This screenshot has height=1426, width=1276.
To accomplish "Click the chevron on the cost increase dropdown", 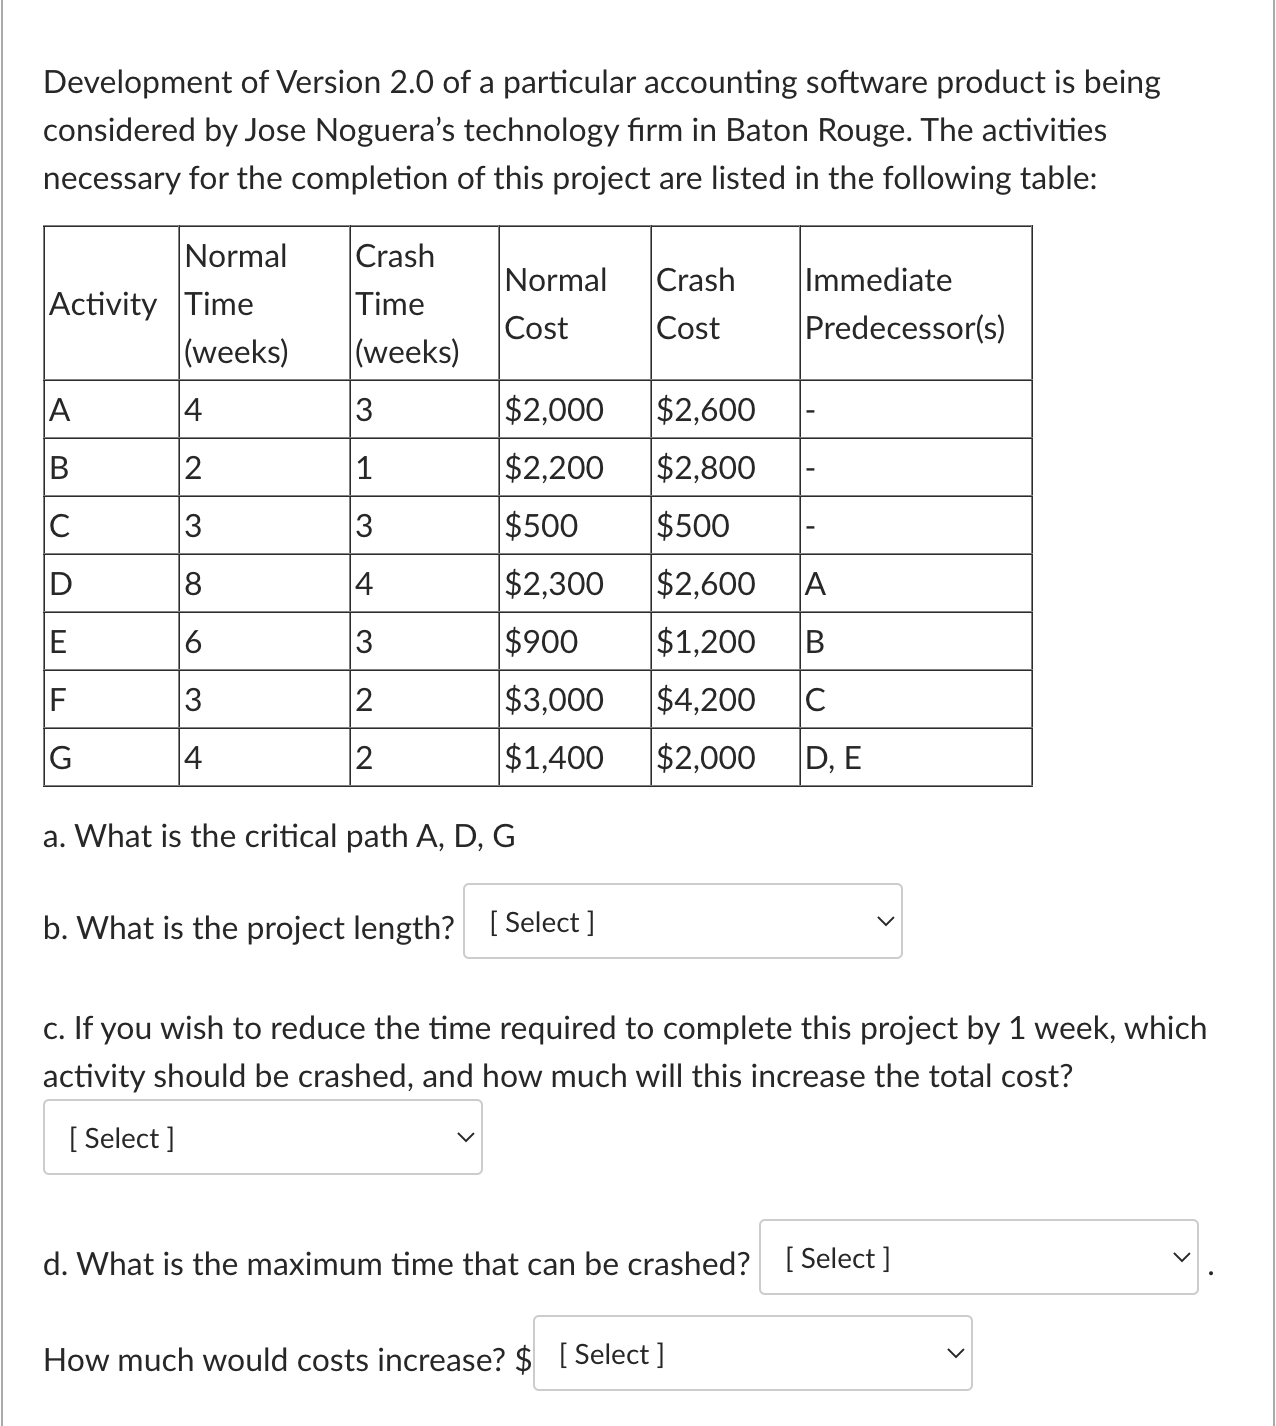I will (955, 1353).
